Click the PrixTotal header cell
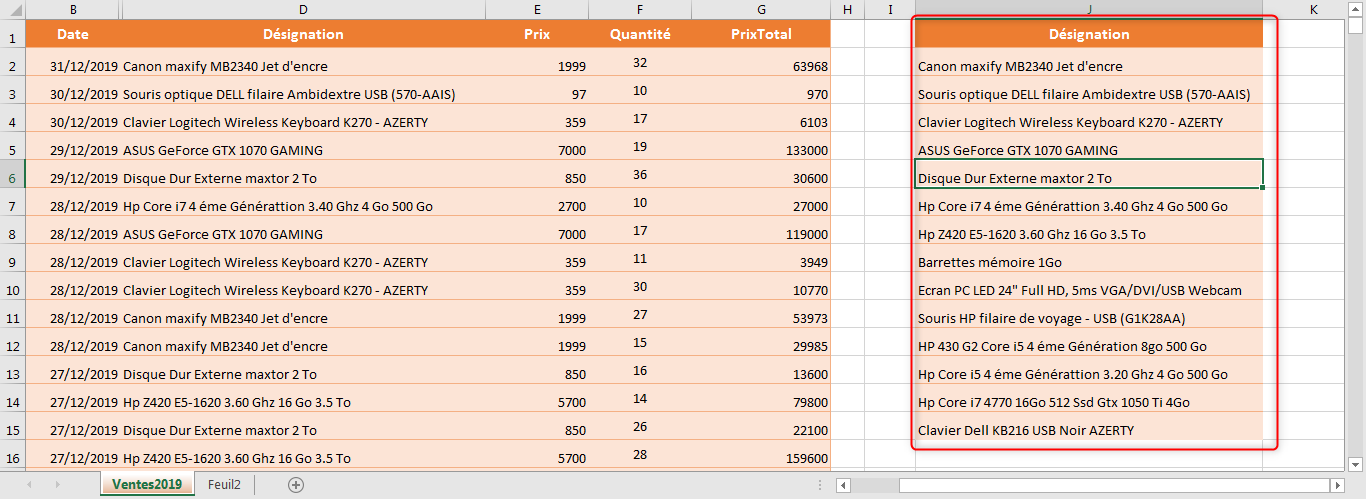Screen dimensions: 1366x499 click(x=761, y=34)
